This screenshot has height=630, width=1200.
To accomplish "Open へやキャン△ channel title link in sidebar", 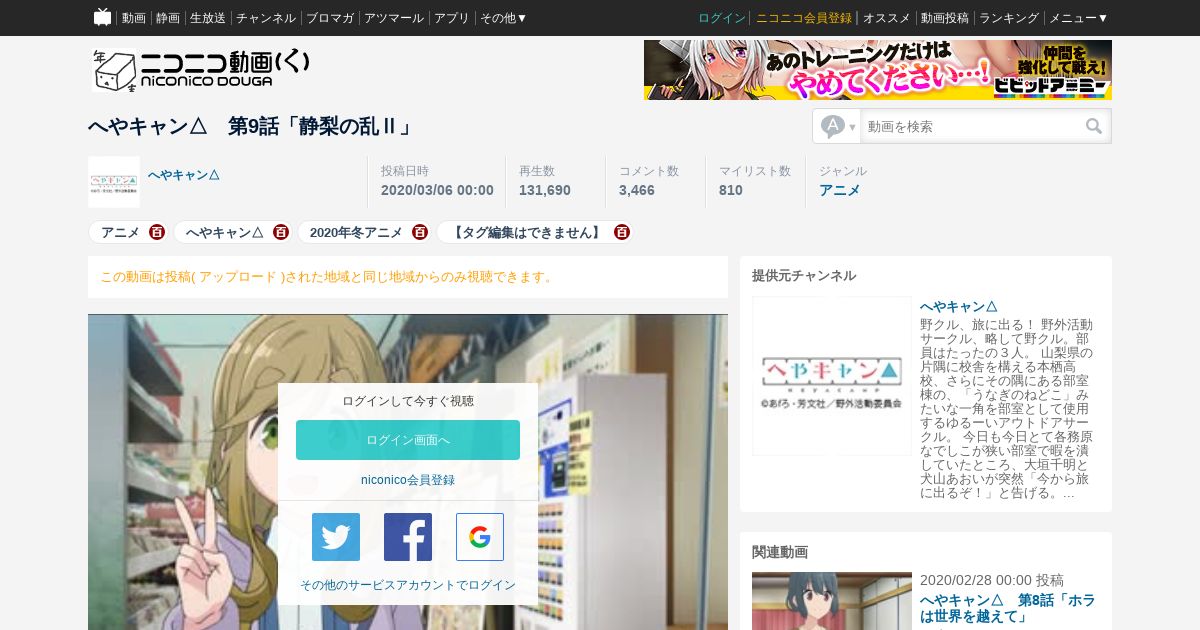I will (x=959, y=306).
